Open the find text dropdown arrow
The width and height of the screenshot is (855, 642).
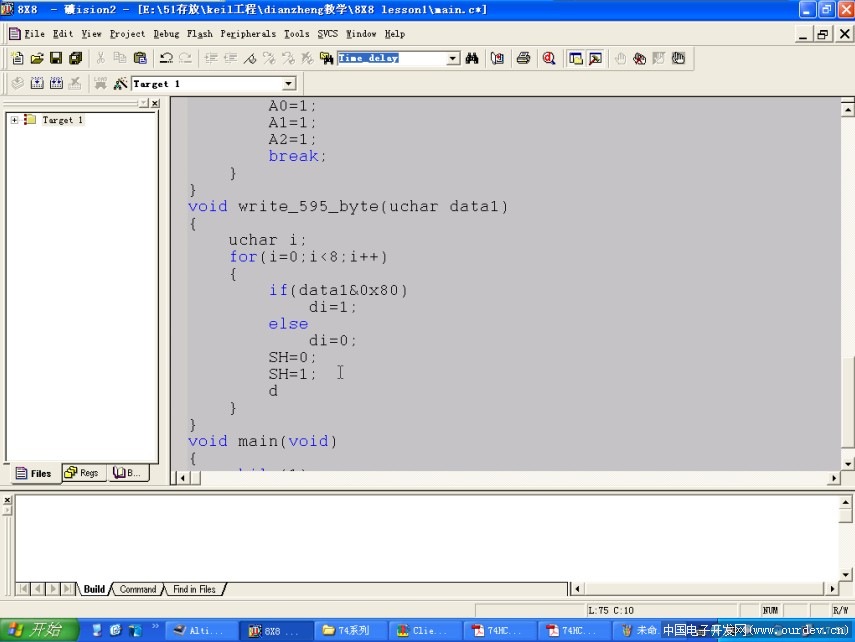click(453, 58)
